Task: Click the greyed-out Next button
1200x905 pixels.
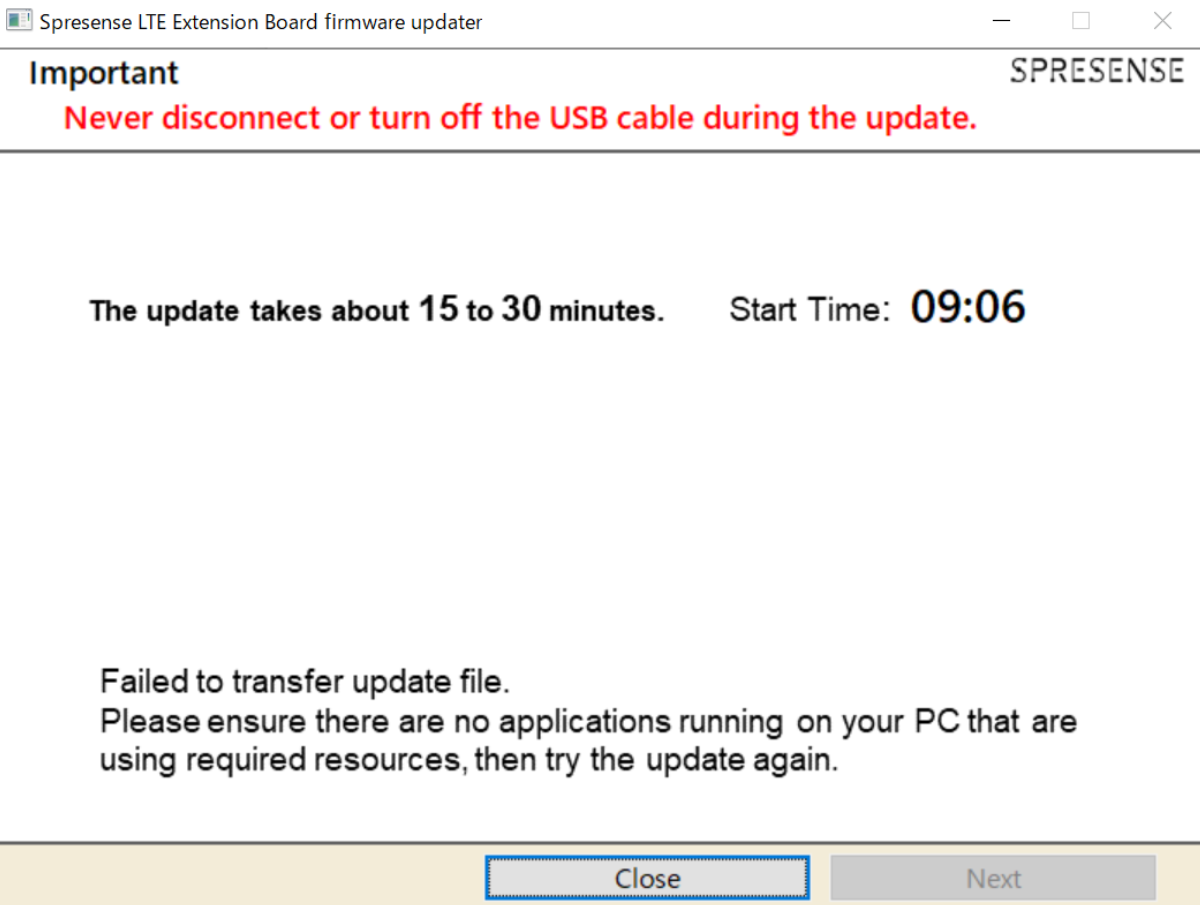Action: tap(993, 878)
